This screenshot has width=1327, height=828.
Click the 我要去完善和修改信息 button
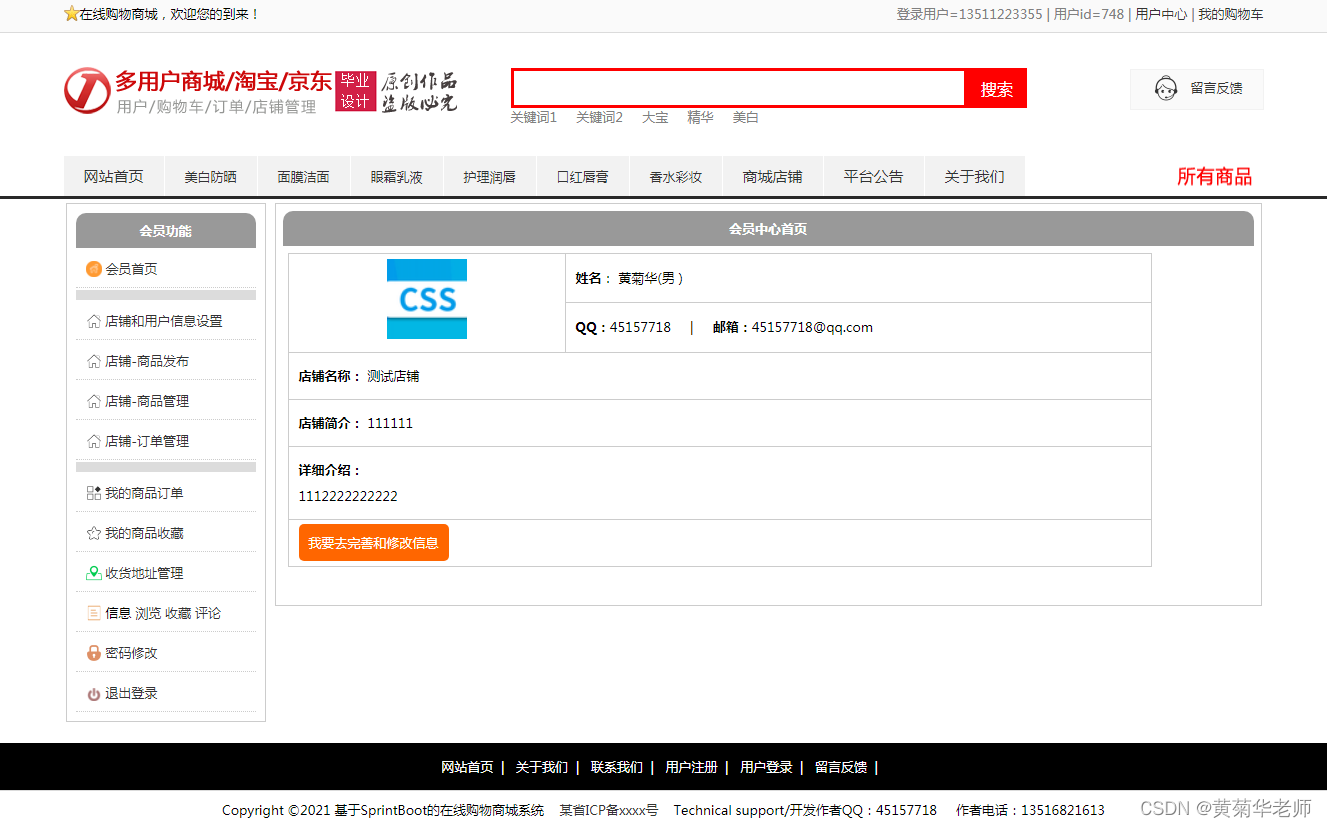tap(373, 542)
